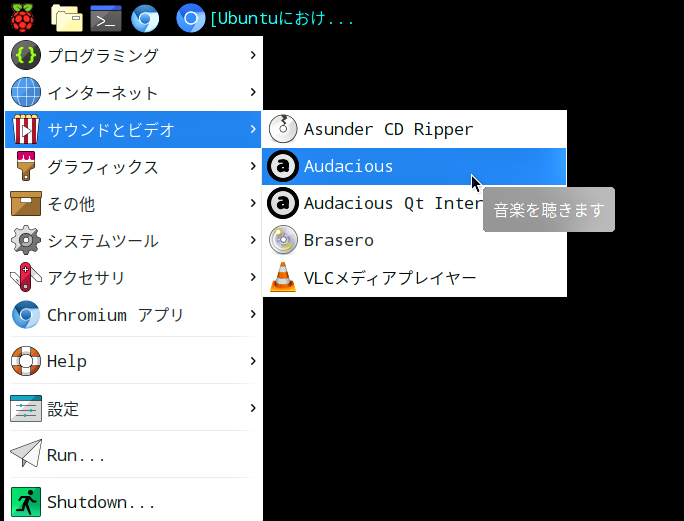Open the インターネット menu category

tap(133, 92)
